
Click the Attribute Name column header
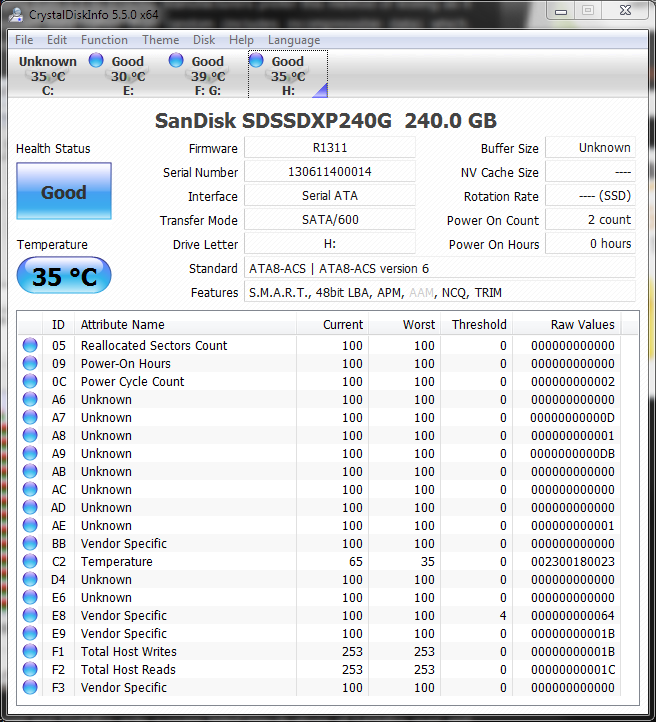point(122,325)
